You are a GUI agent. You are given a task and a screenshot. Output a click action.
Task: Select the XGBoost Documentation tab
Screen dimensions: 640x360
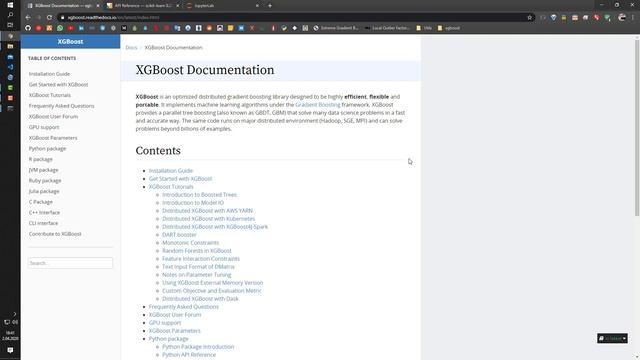[x=62, y=6]
